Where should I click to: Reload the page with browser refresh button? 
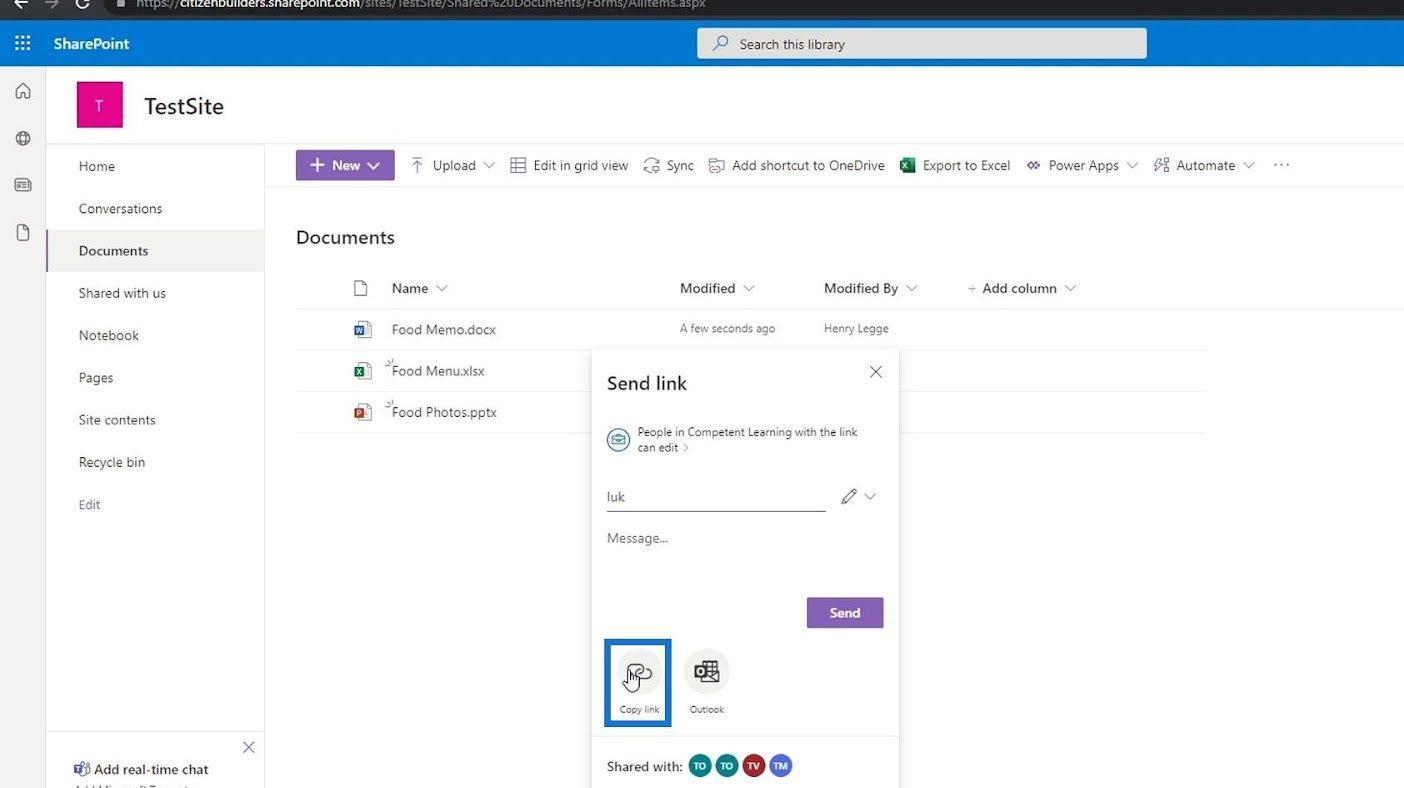tap(83, 4)
